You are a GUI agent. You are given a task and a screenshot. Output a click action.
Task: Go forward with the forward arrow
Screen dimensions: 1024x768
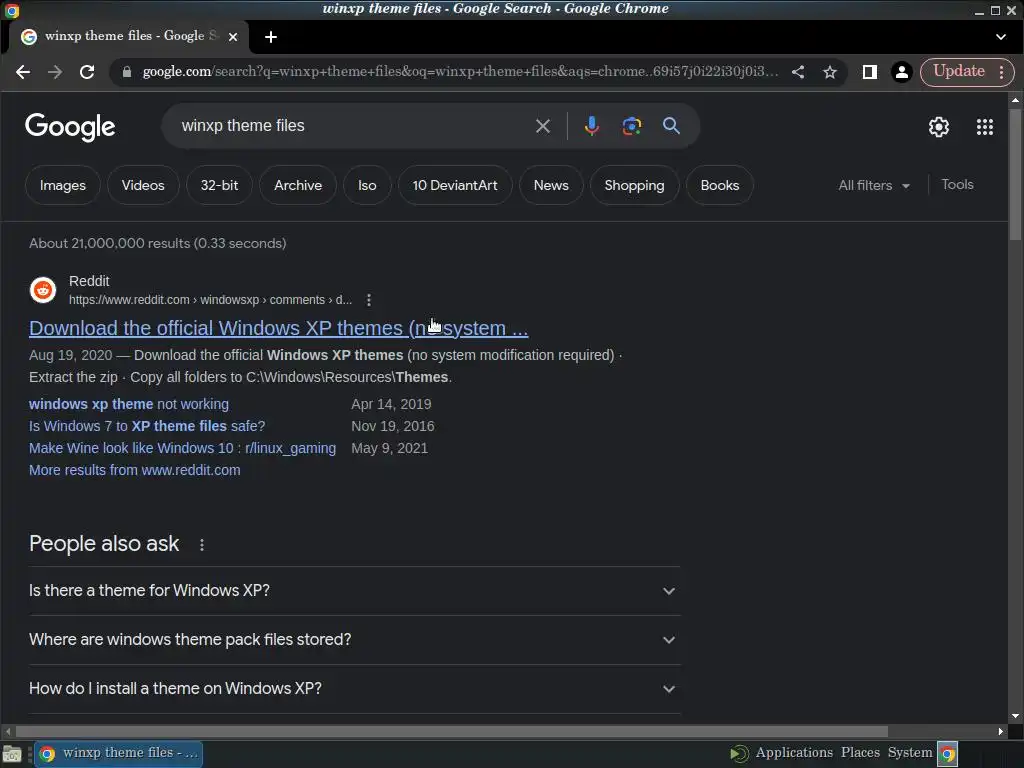coord(55,72)
